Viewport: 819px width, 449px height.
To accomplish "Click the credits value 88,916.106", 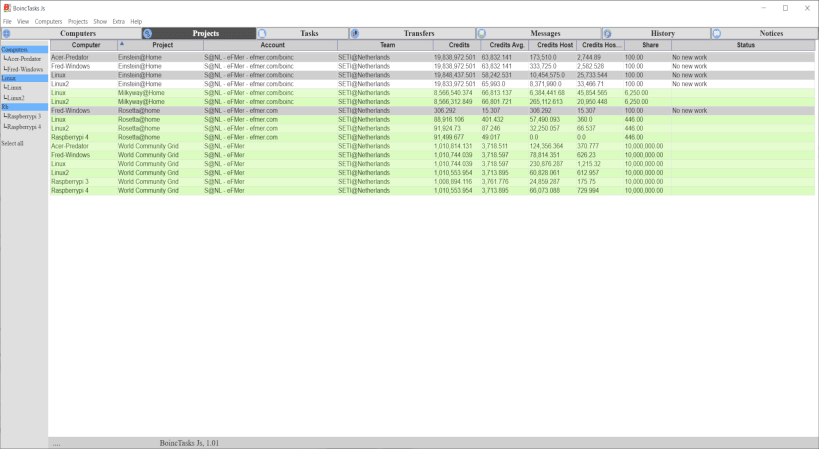I will 449,120.
